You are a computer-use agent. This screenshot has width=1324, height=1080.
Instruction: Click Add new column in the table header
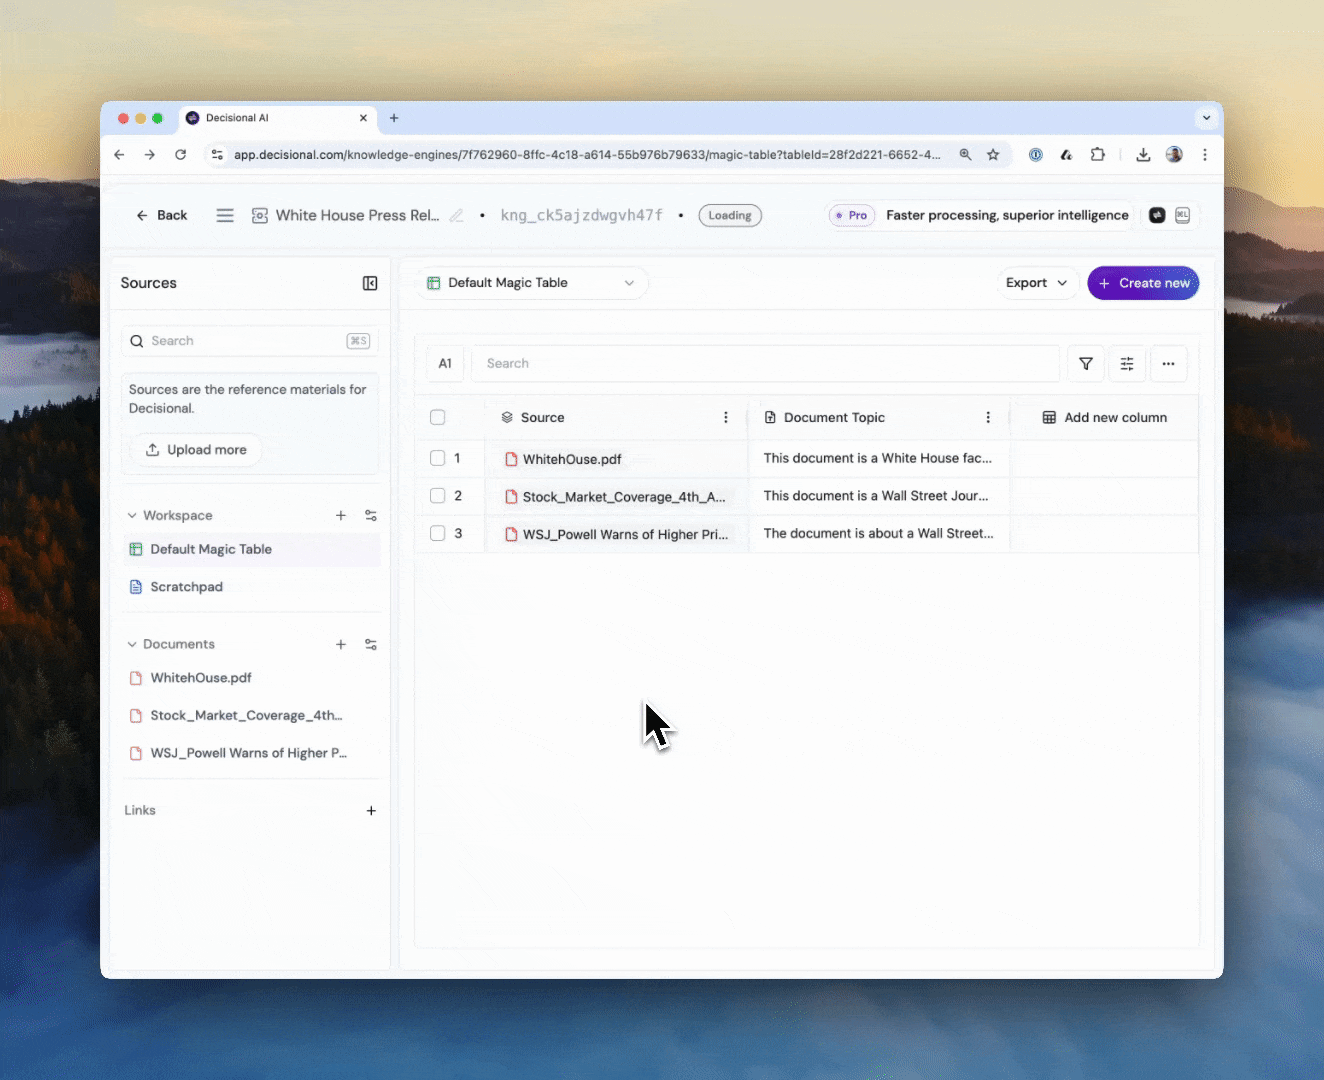(x=1104, y=417)
